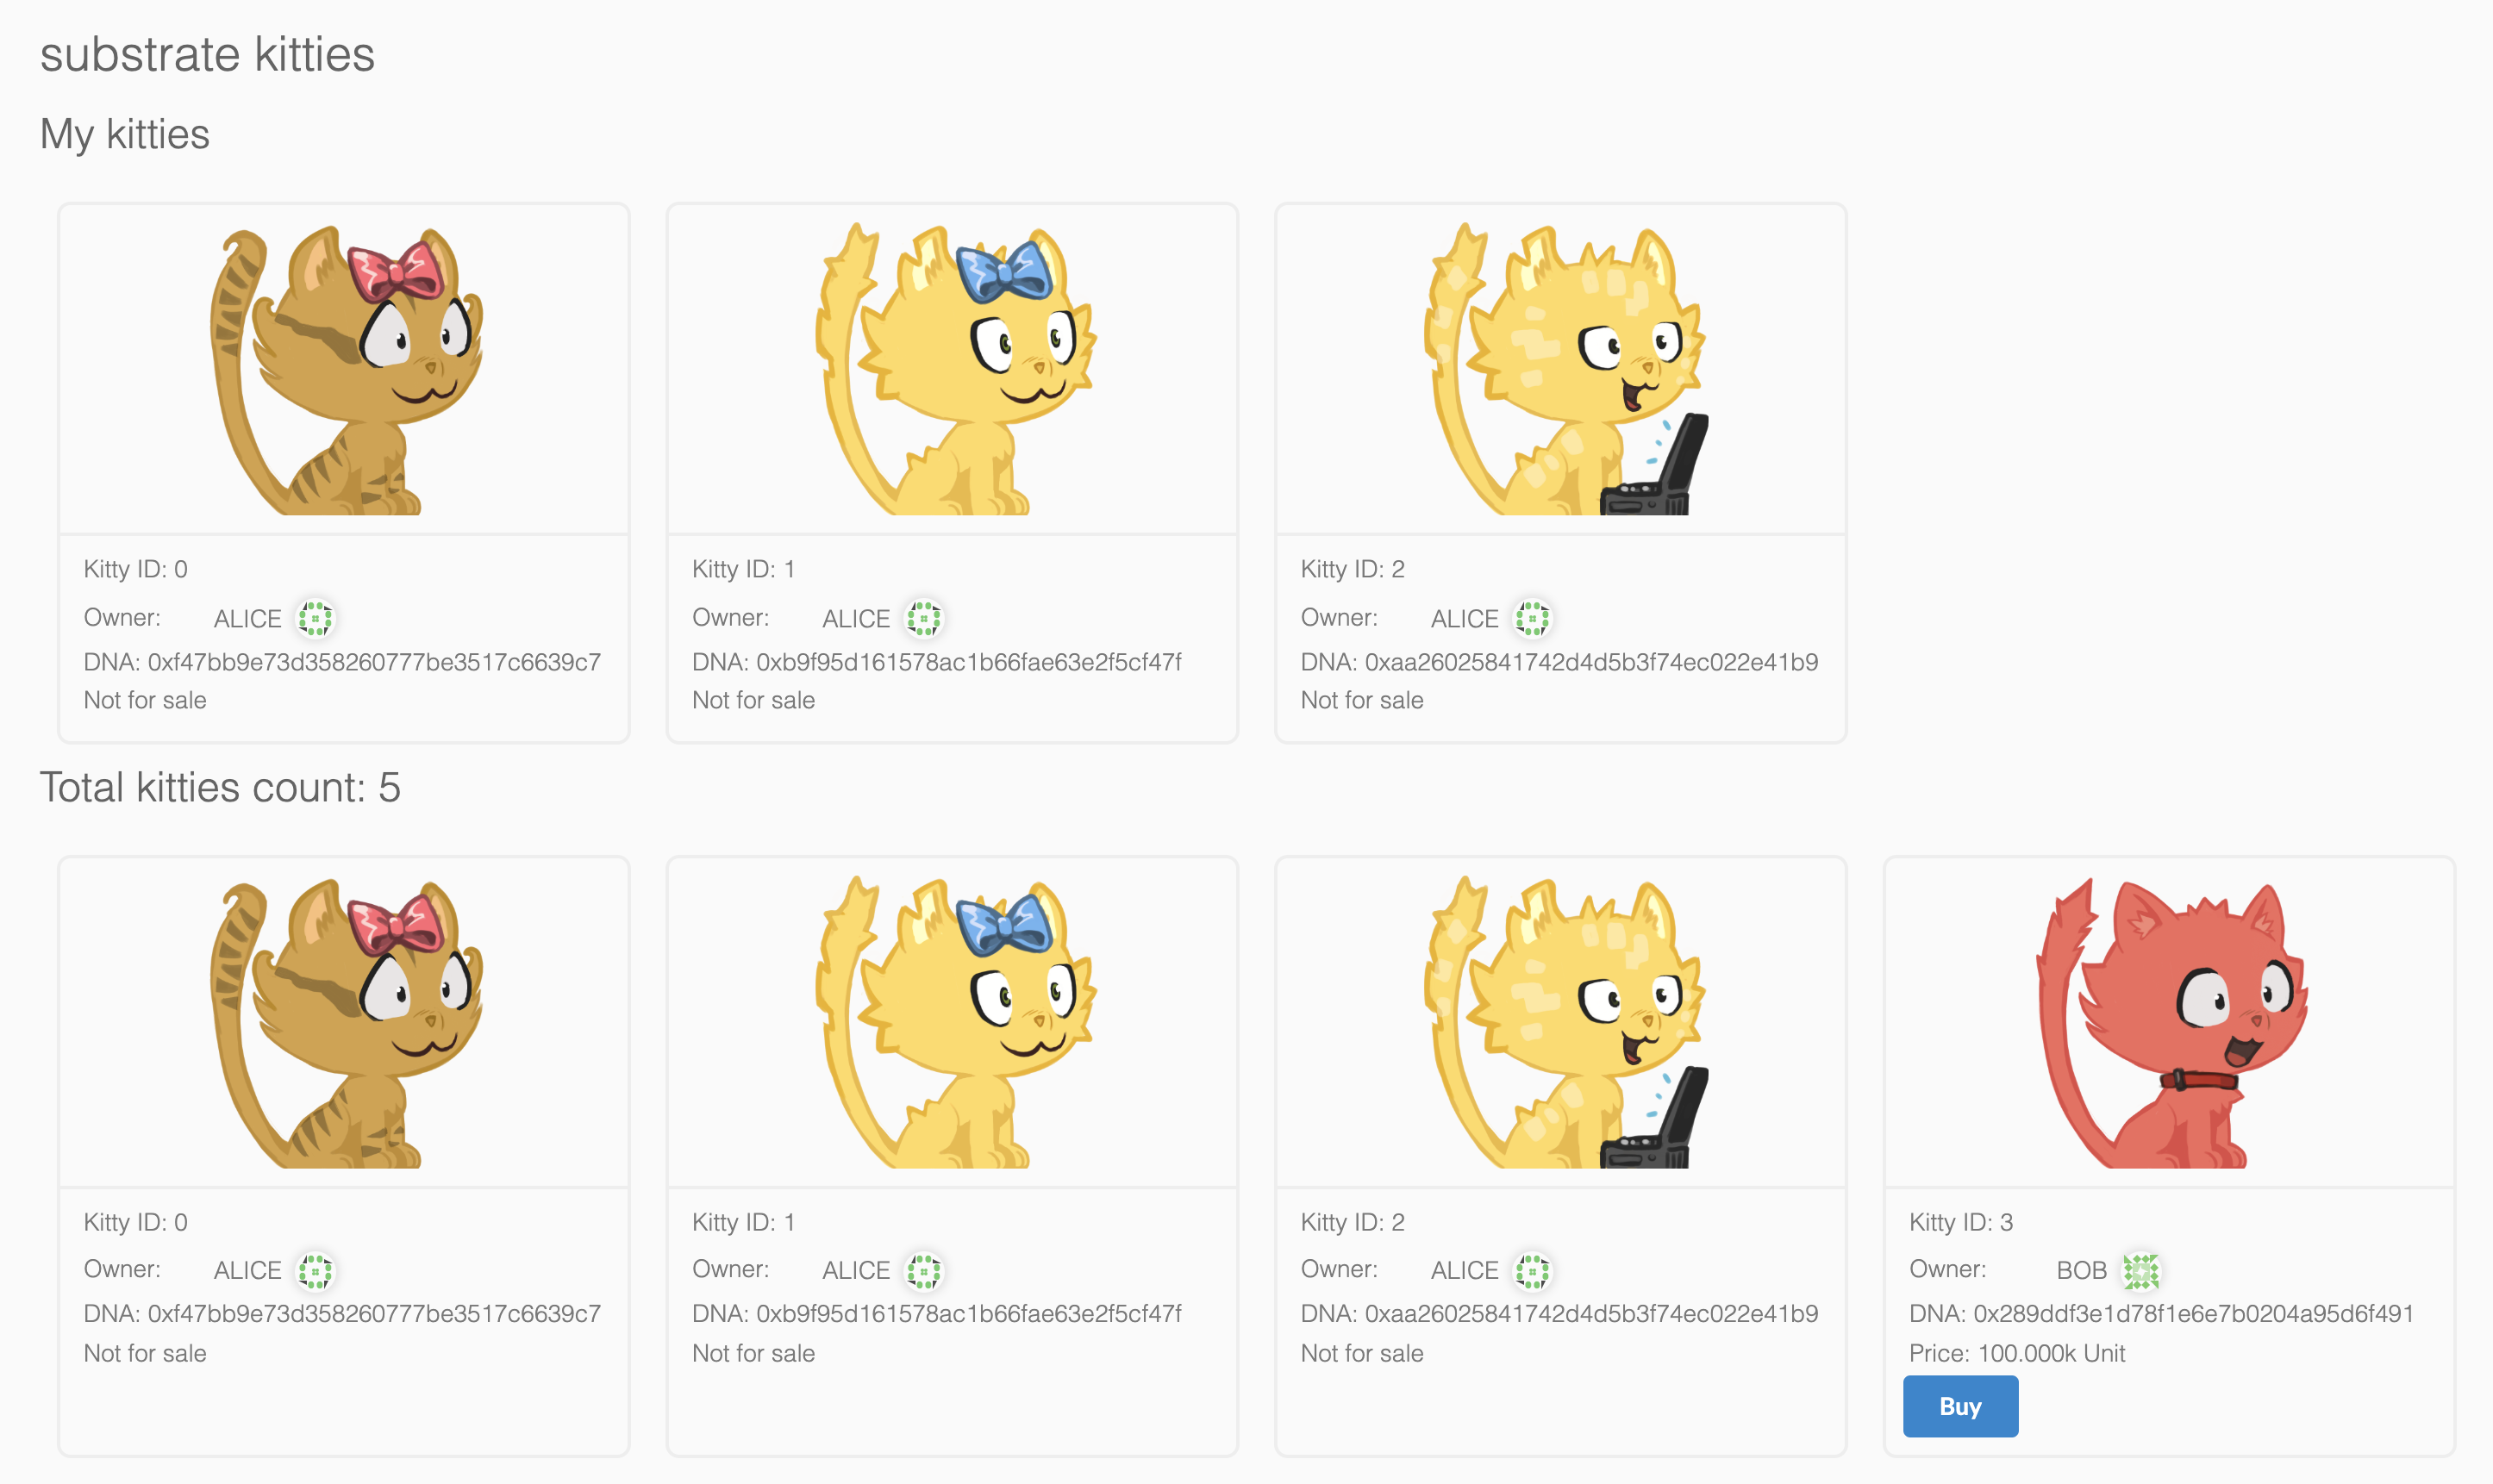The image size is (2493, 1484).
Task: Click ALICE identicon on Kitty 0 in all kitties list
Action: (x=315, y=1271)
